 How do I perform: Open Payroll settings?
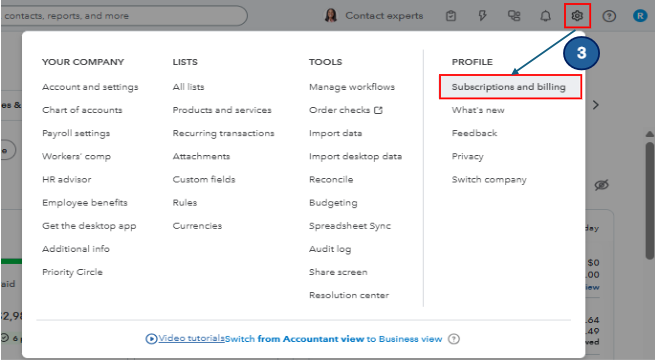pos(76,133)
